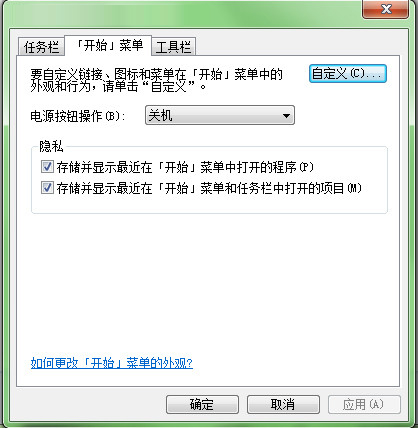Click the text 存储并显示最近在「开始」菜单和任务栏中打开的项目(M)
Image resolution: width=418 pixels, height=428 pixels.
(x=209, y=188)
